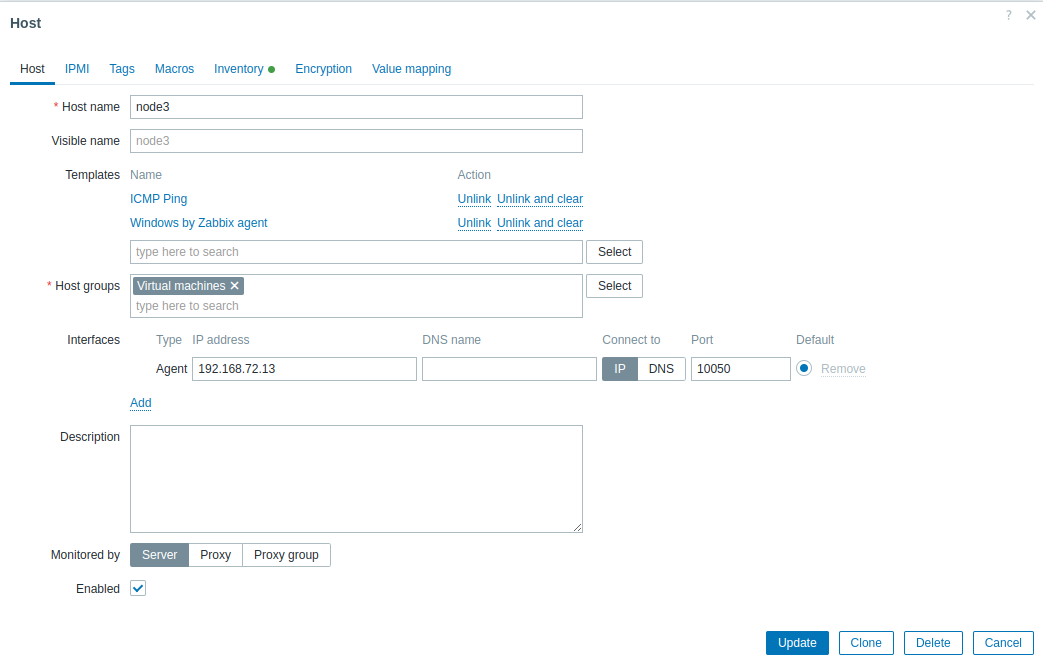Viewport: 1043px width, 665px height.
Task: Click the Host name field
Action: pos(357,107)
